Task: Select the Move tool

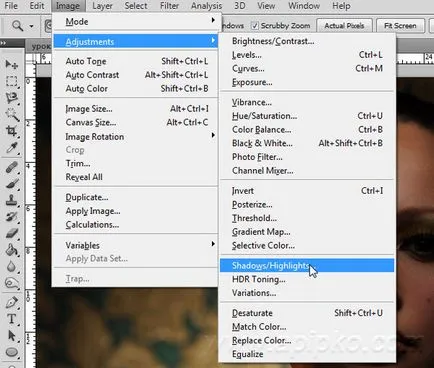Action: click(x=12, y=65)
